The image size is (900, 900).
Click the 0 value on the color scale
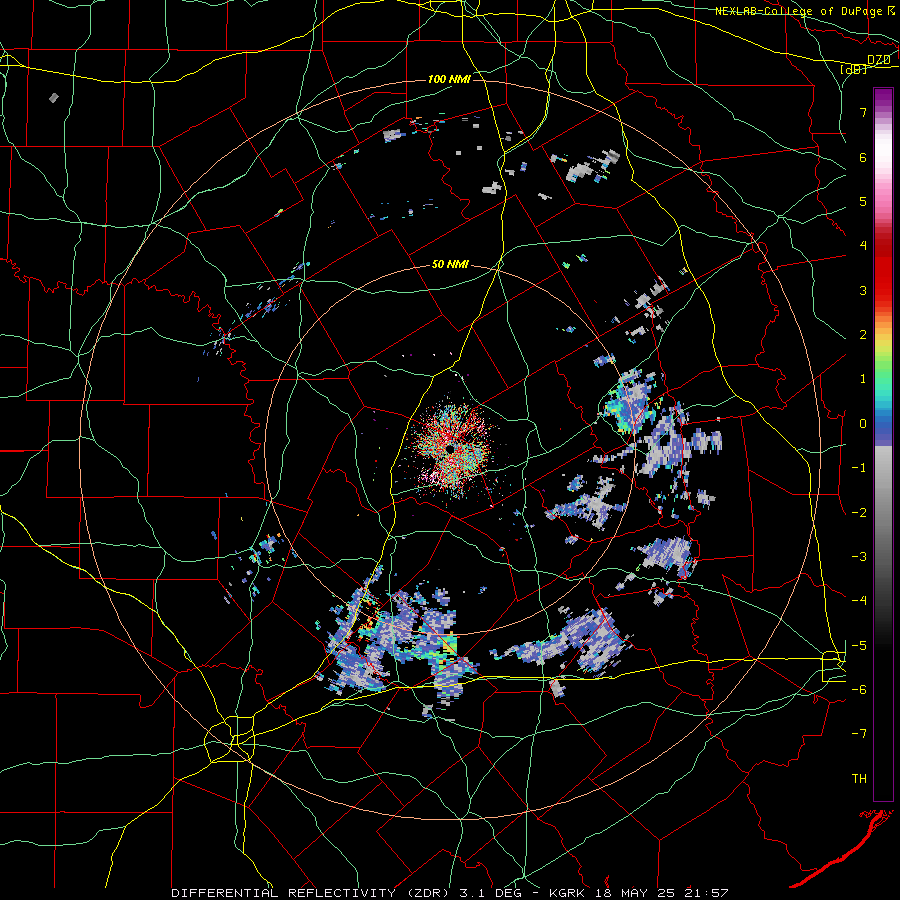[x=863, y=424]
